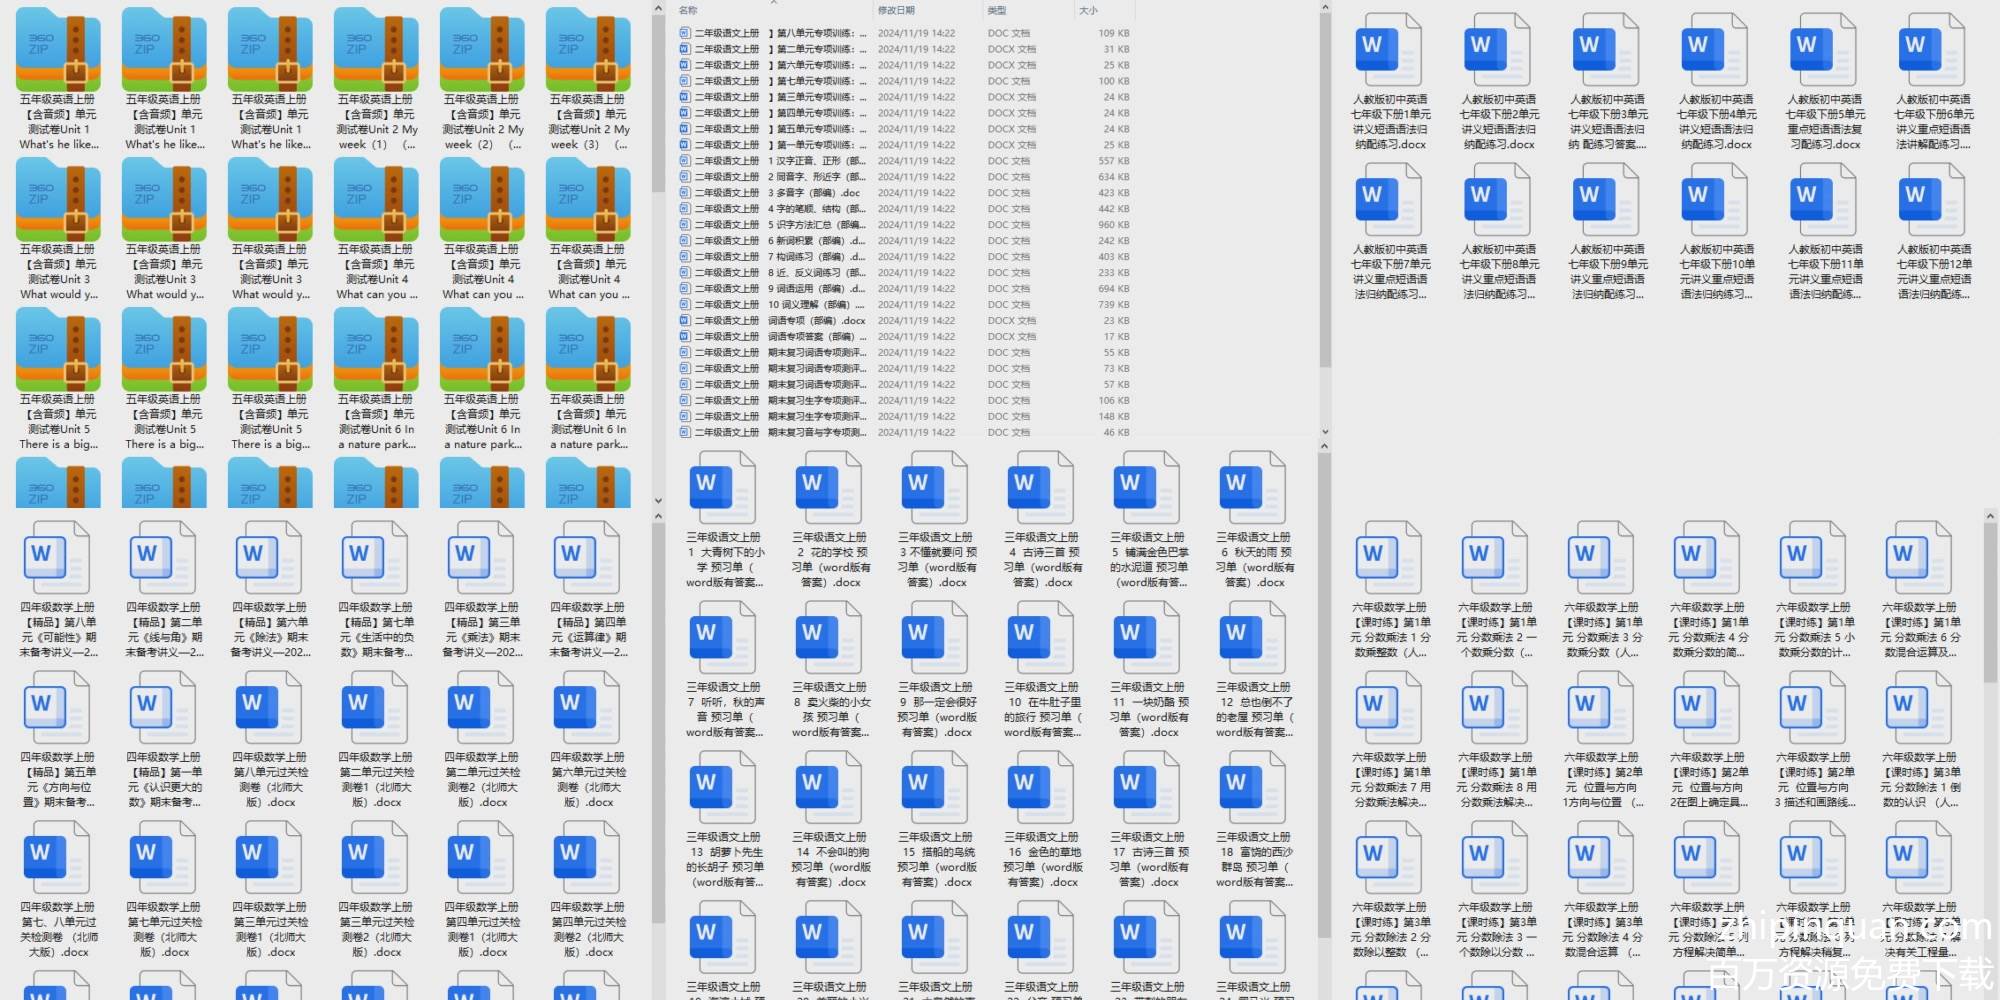
Task: Click the details list scrollbar up arrow
Action: 1325,8
